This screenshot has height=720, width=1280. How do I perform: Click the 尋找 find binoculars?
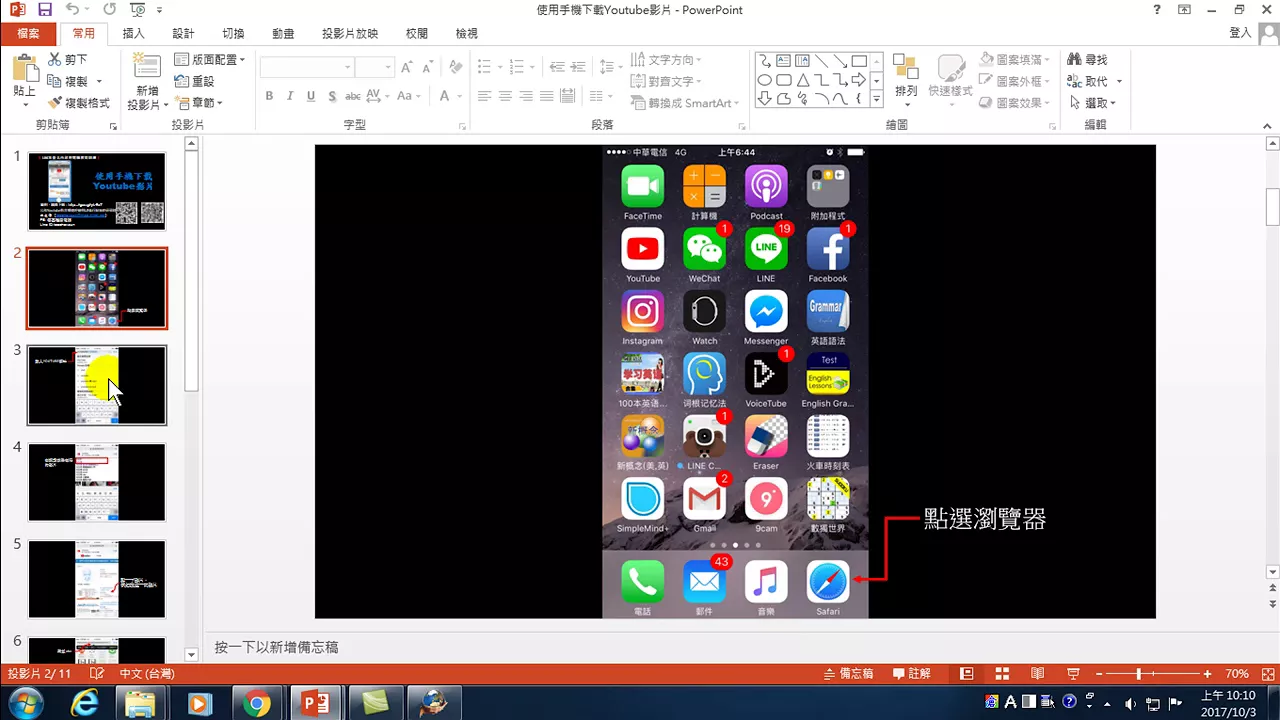tap(1088, 60)
